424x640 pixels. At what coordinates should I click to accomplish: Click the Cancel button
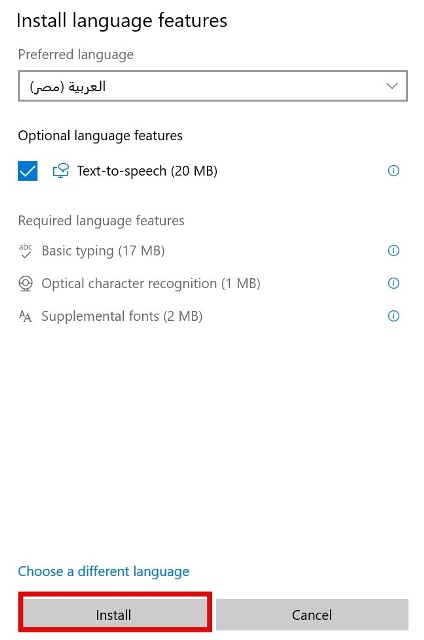tap(312, 615)
